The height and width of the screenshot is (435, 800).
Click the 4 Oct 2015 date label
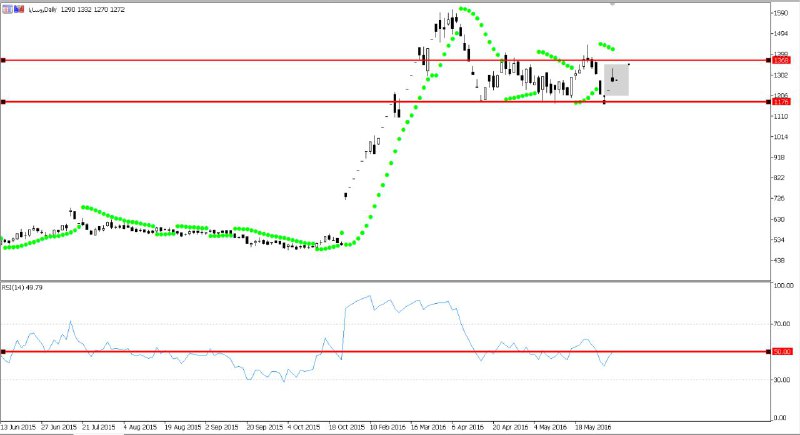(304, 427)
